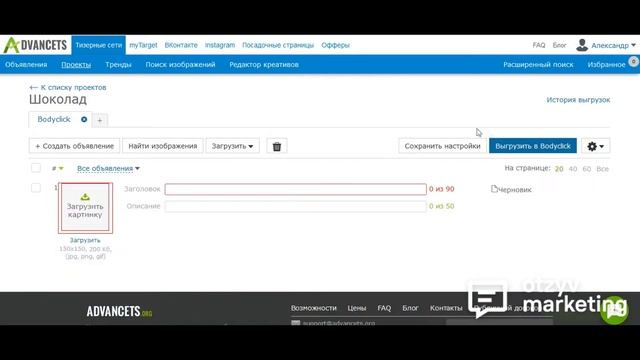
Task: Click the Черновик draft document icon
Action: (494, 189)
